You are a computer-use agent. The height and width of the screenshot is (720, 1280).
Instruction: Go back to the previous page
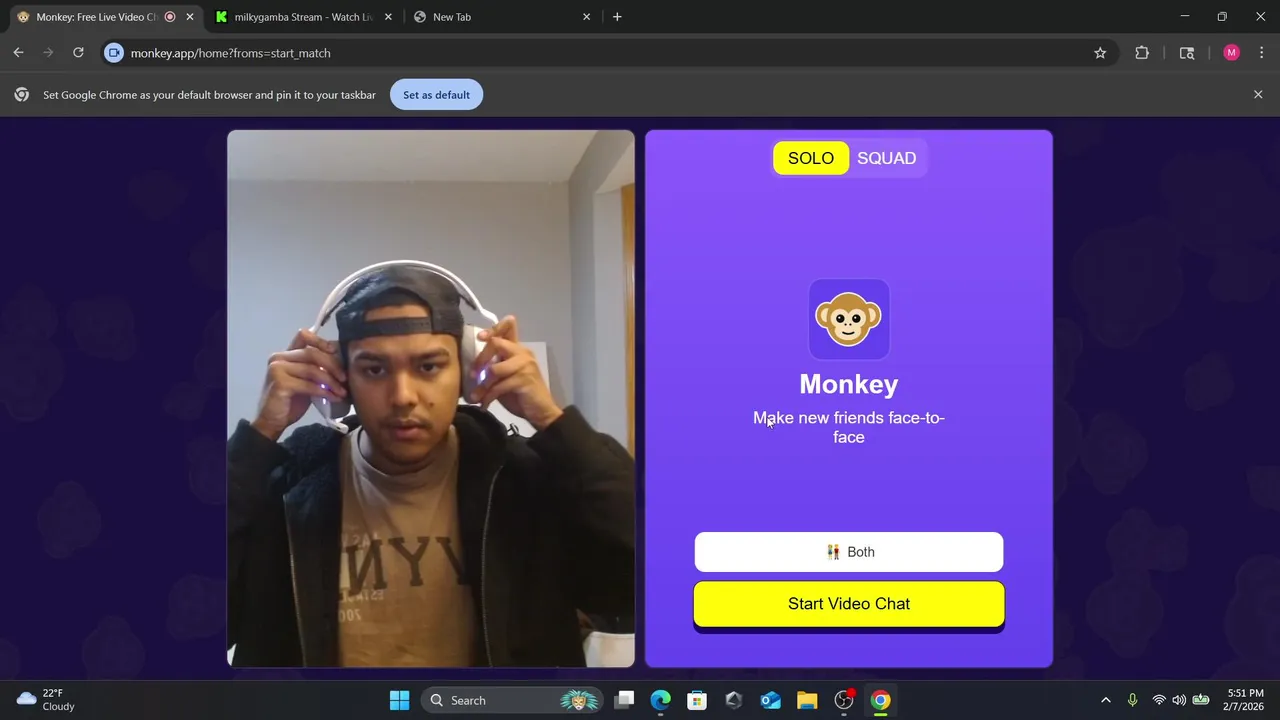tap(18, 53)
